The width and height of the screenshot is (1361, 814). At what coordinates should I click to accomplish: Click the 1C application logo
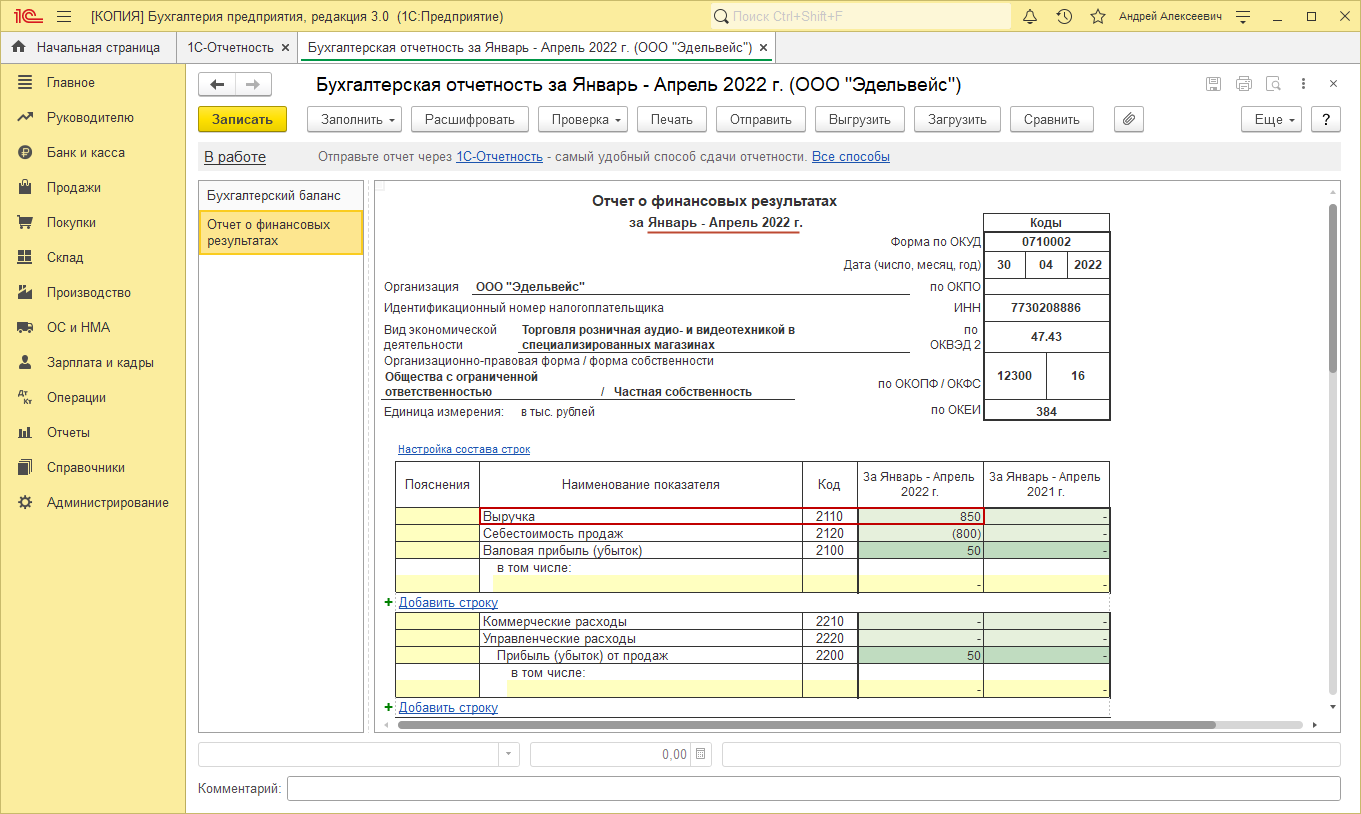tap(26, 17)
